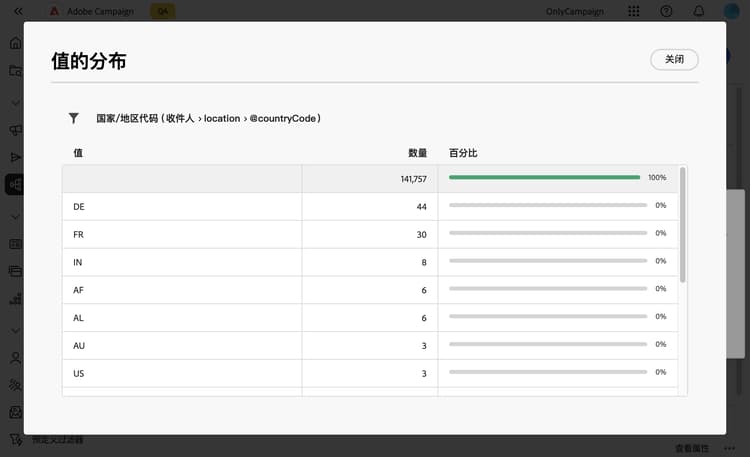Click the 数量 column header
Image resolution: width=750 pixels, height=457 pixels.
417,153
